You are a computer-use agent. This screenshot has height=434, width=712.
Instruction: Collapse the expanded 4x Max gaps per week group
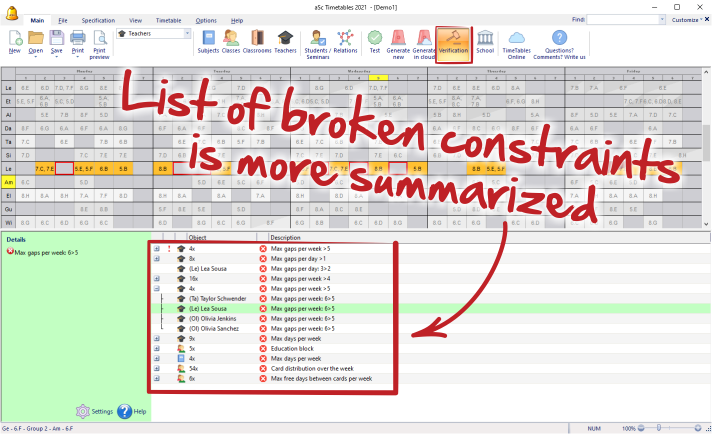coord(157,289)
